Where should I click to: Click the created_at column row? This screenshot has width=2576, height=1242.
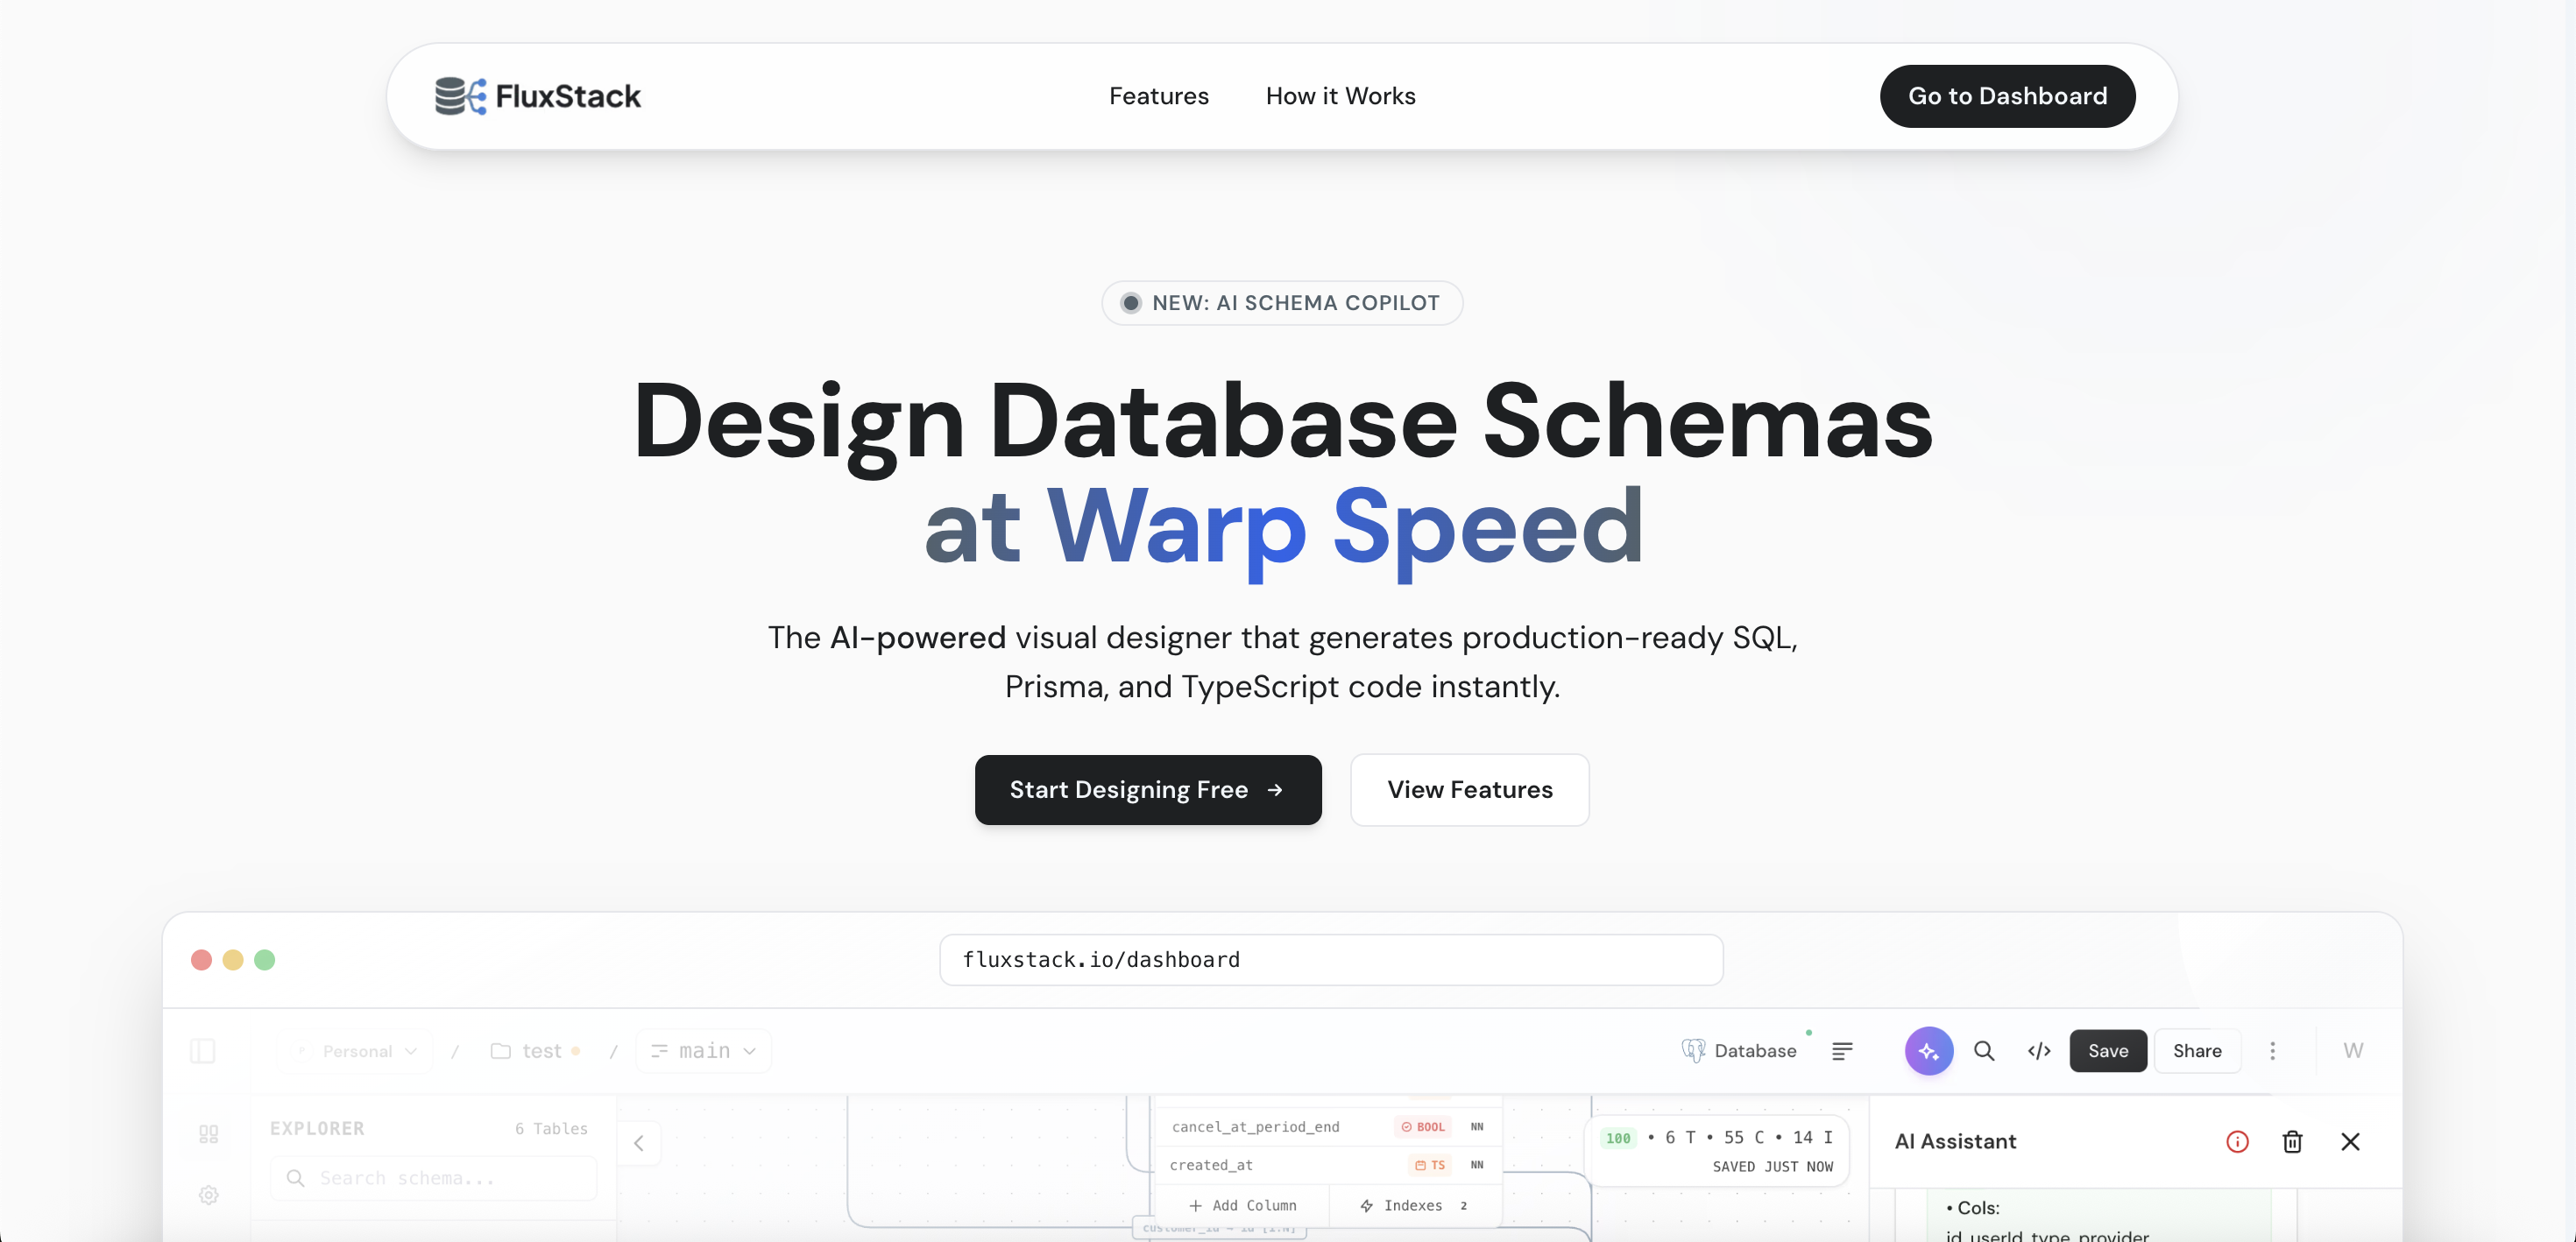pos(1328,1165)
